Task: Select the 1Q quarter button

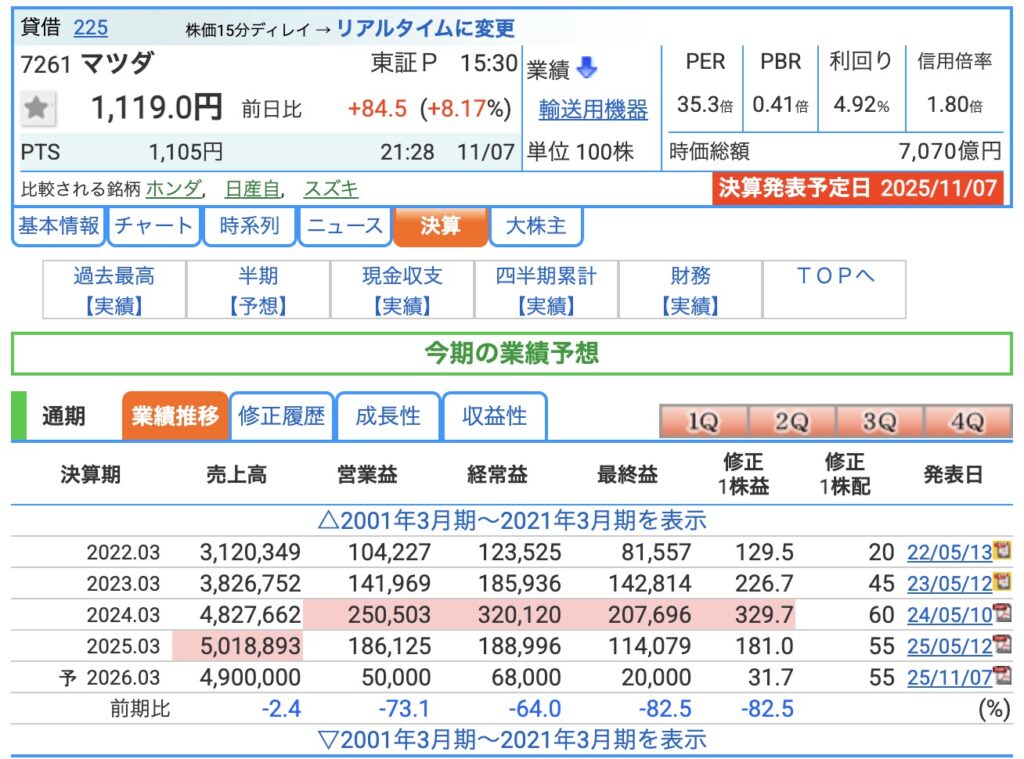Action: [702, 422]
